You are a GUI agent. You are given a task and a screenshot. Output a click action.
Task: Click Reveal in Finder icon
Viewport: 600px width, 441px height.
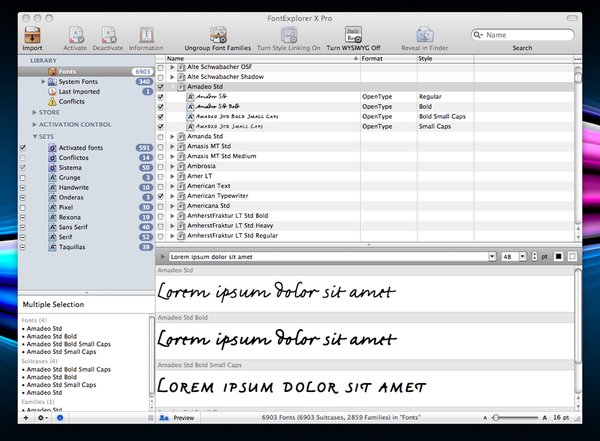click(425, 35)
